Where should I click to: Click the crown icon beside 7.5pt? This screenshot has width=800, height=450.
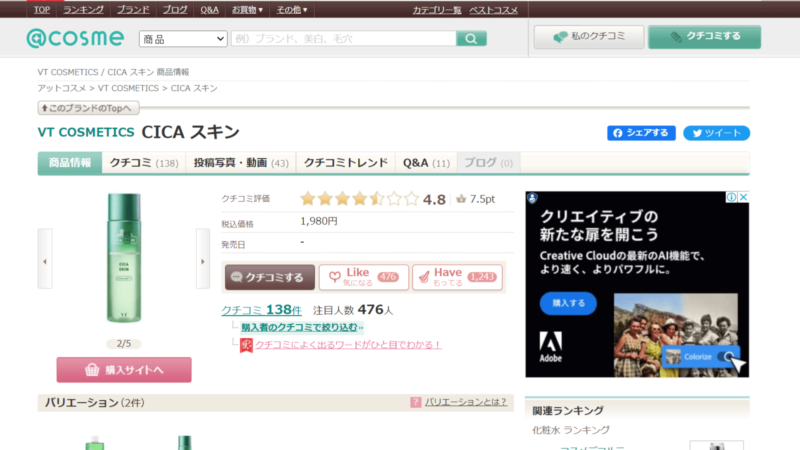point(461,199)
